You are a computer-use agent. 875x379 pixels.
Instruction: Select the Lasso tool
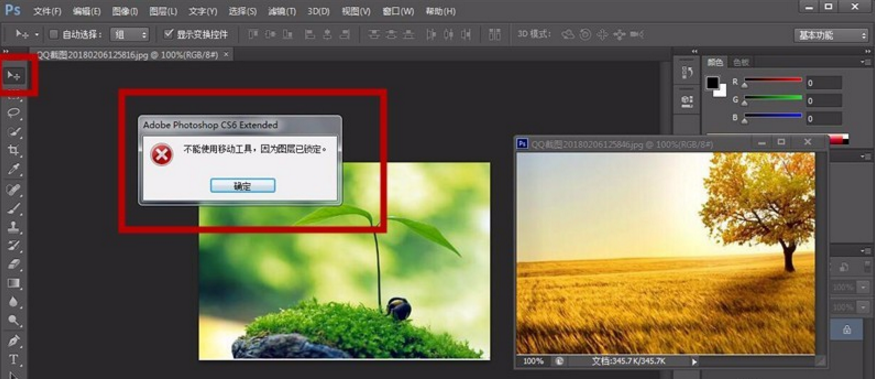pos(13,113)
